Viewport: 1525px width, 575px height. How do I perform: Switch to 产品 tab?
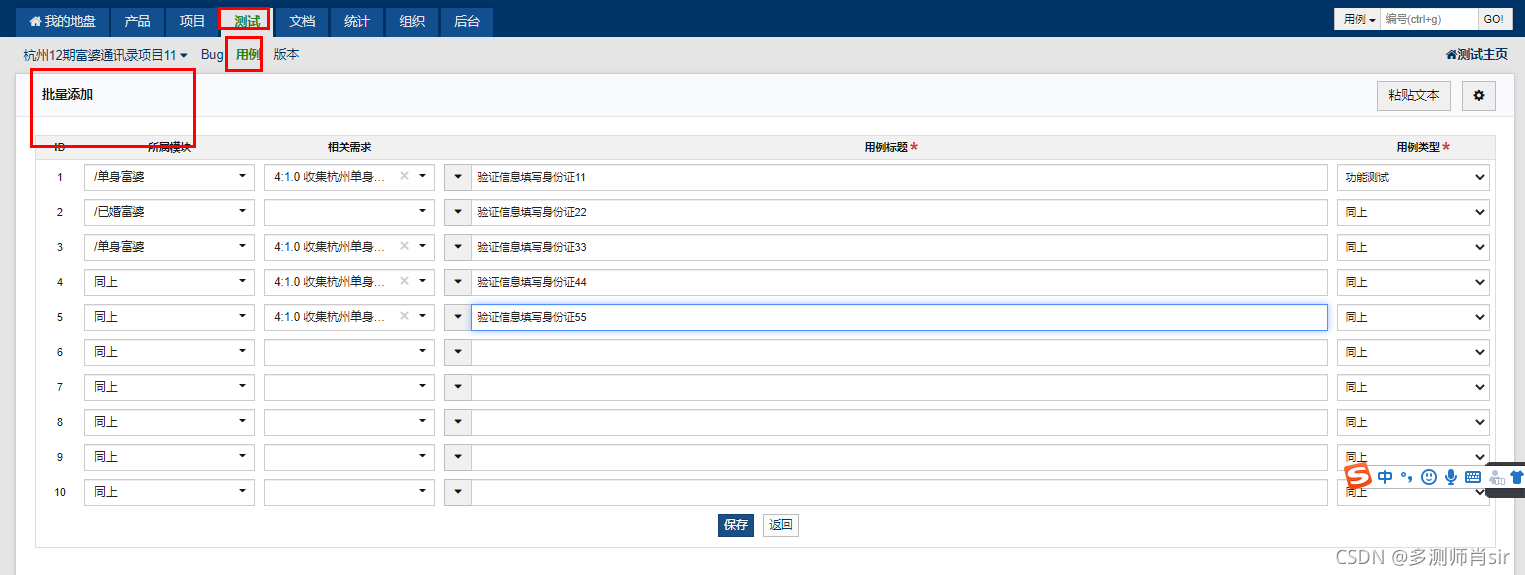click(137, 21)
